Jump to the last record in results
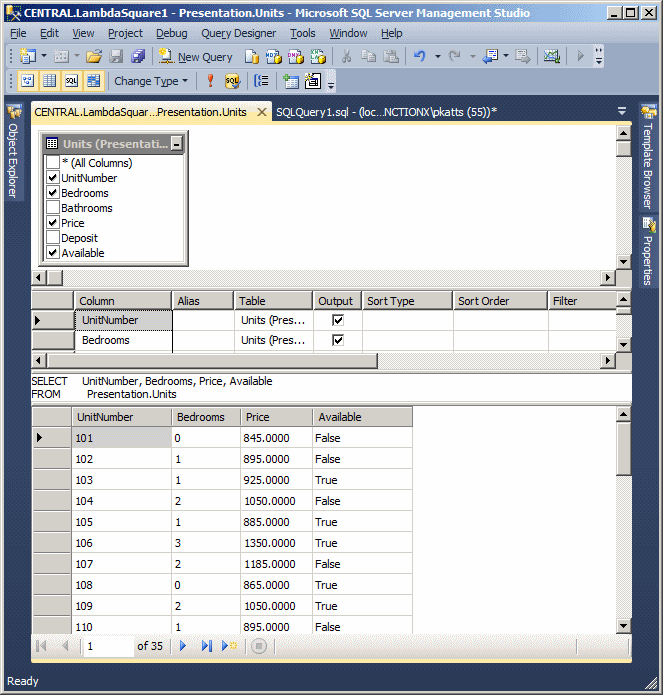Image resolution: width=663 pixels, height=695 pixels. click(207, 646)
